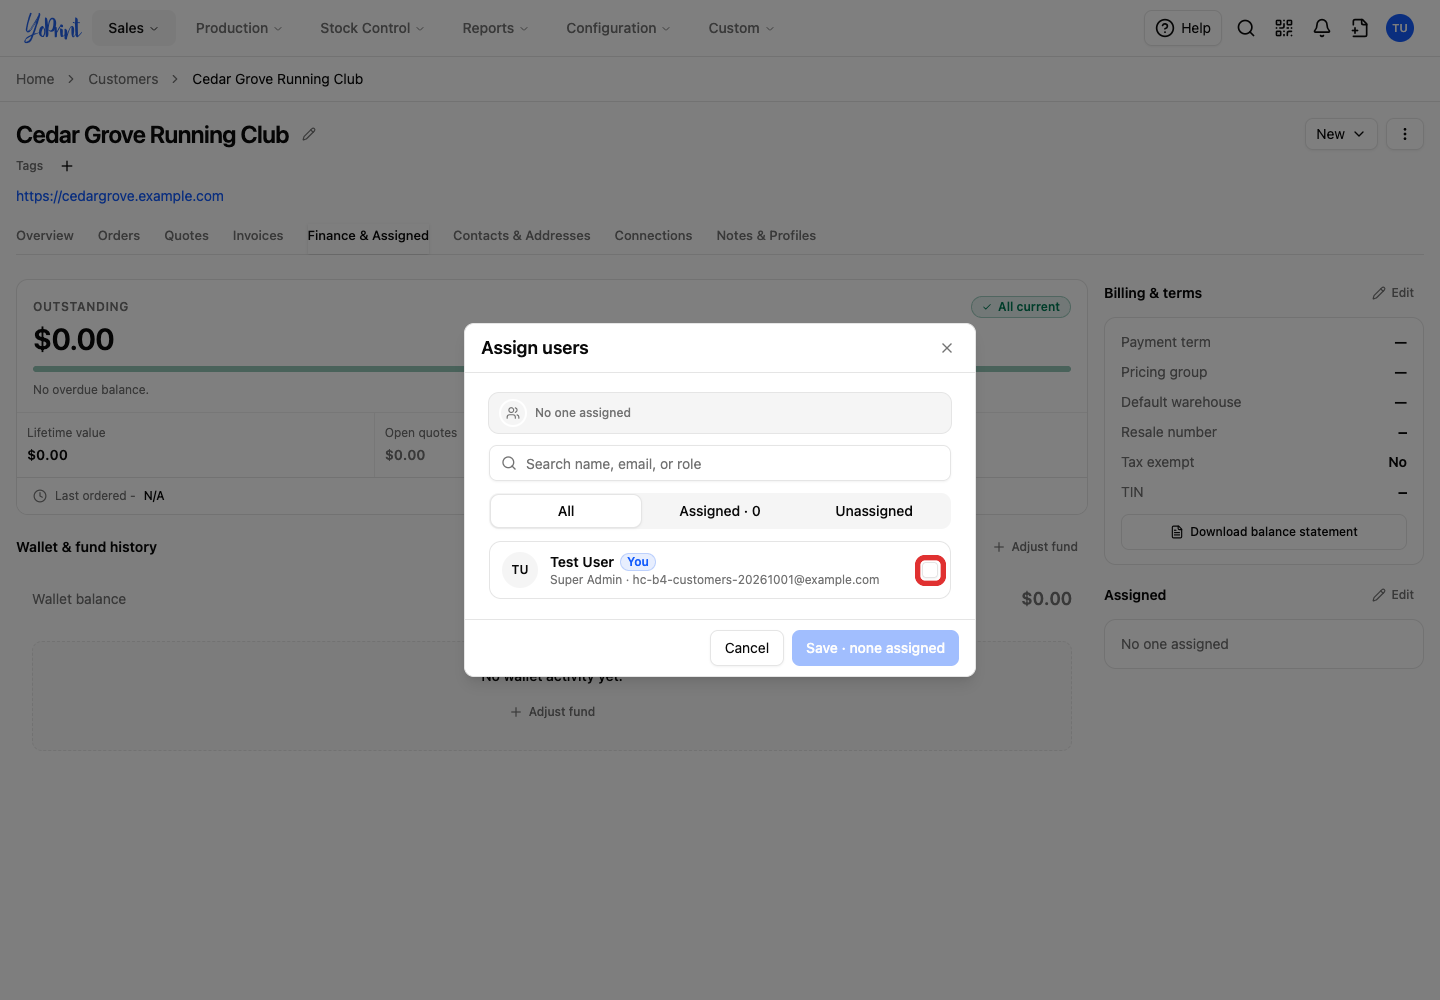The height and width of the screenshot is (1000, 1440).
Task: Switch to the Quotes tab
Action: 187,236
